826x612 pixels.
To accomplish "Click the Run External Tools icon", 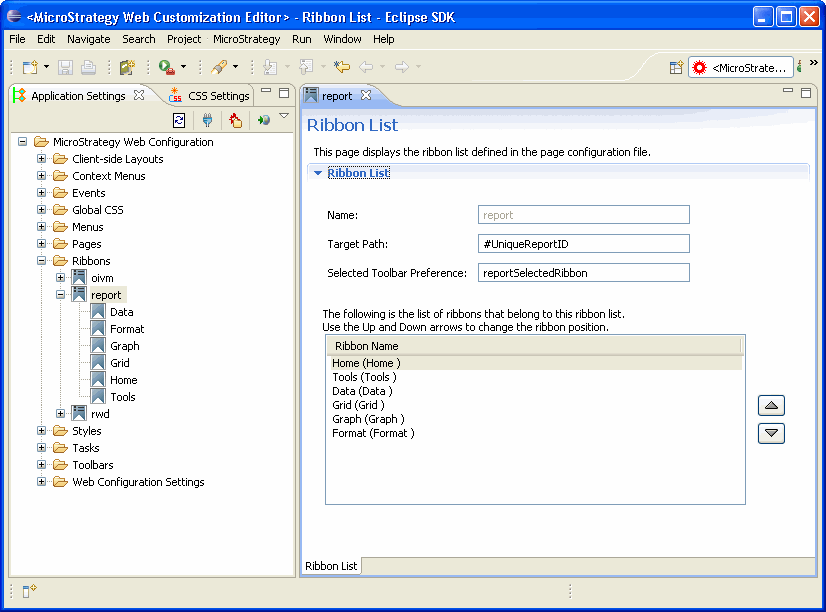I will (166, 67).
